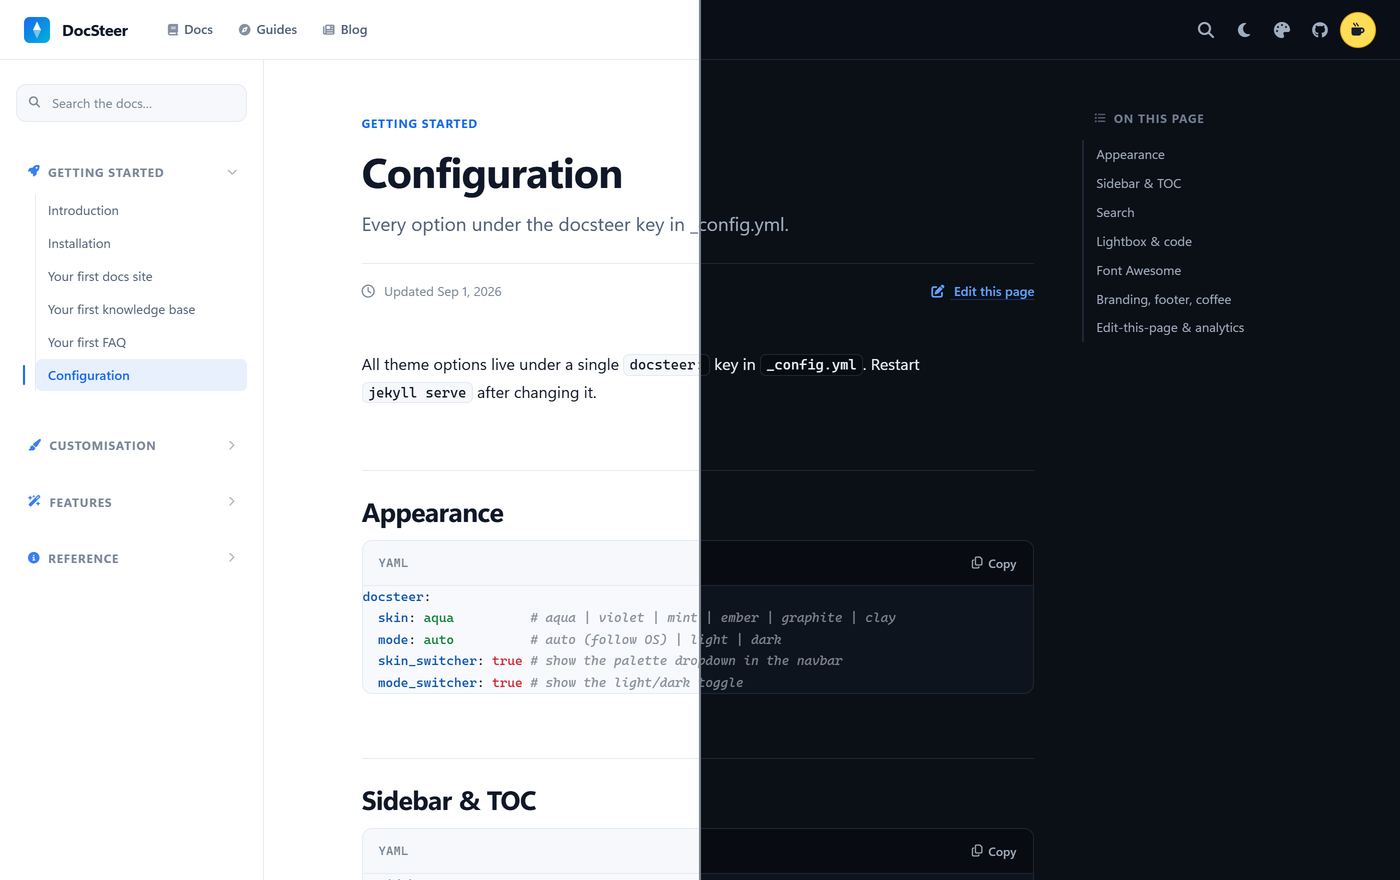Copy the Appearance YAML code block
The height and width of the screenshot is (880, 1400).
[x=994, y=563]
